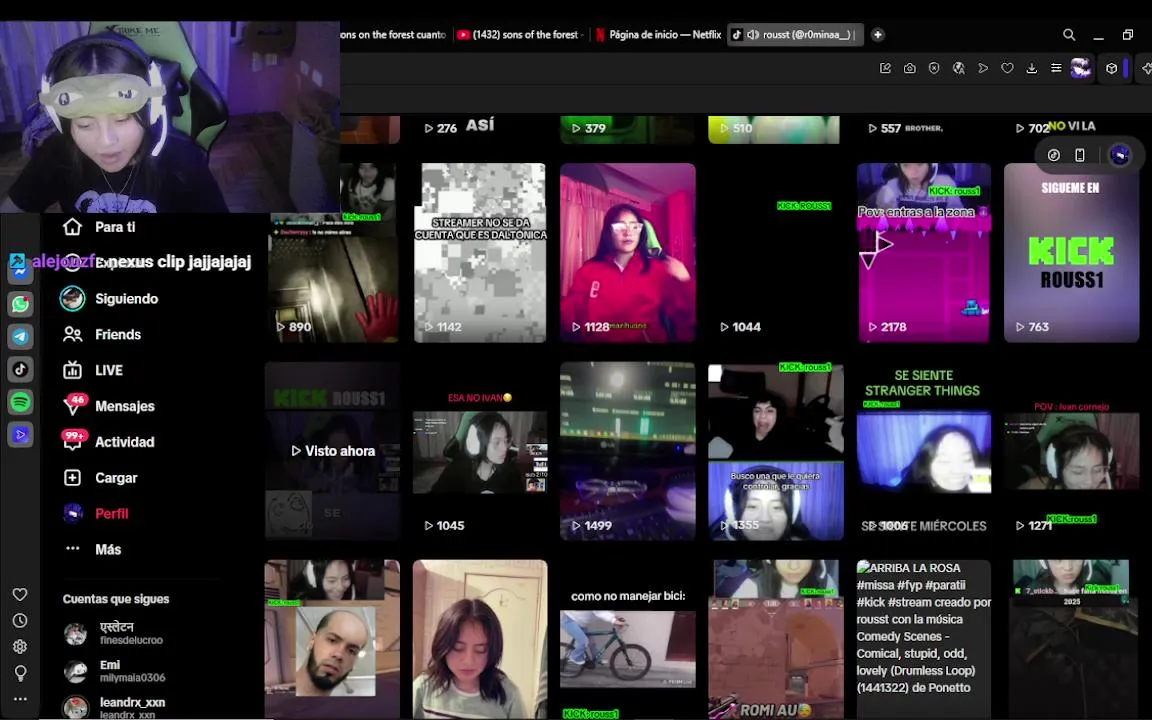Open TikTok LIVE section
Image resolution: width=1152 pixels, height=720 pixels.
point(93,370)
